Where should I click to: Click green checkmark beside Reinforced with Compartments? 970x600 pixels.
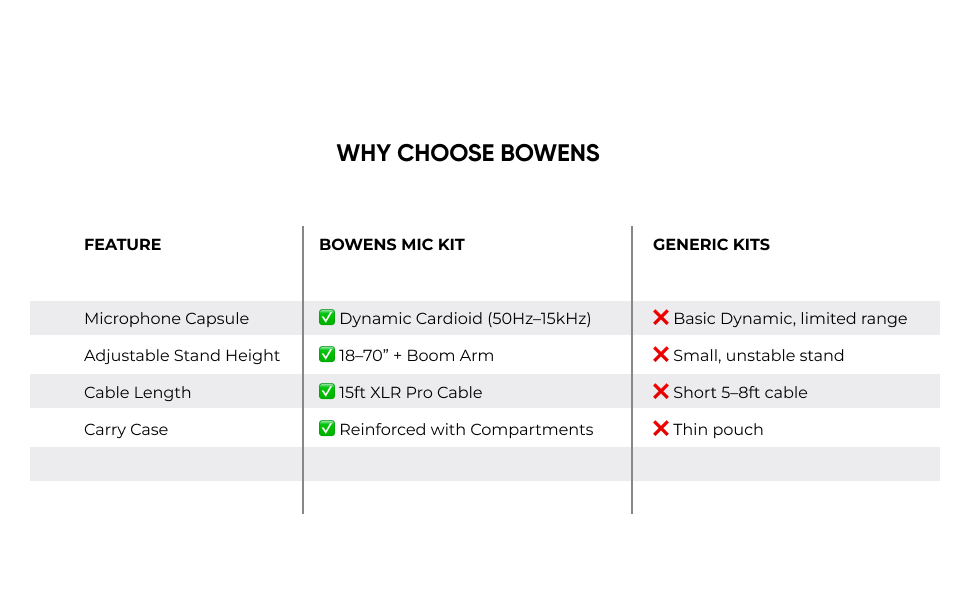tap(327, 429)
